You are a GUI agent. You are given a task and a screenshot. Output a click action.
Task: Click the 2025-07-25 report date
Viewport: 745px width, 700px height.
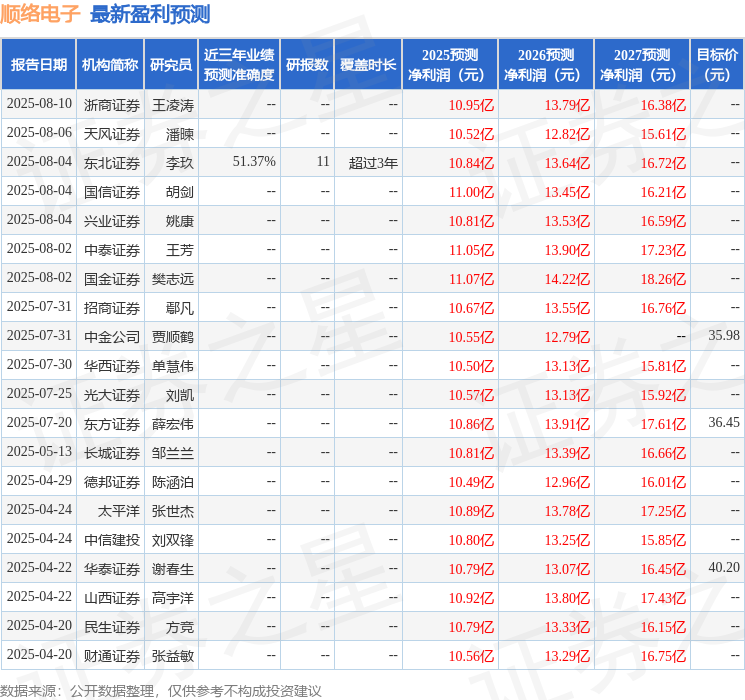click(x=39, y=393)
